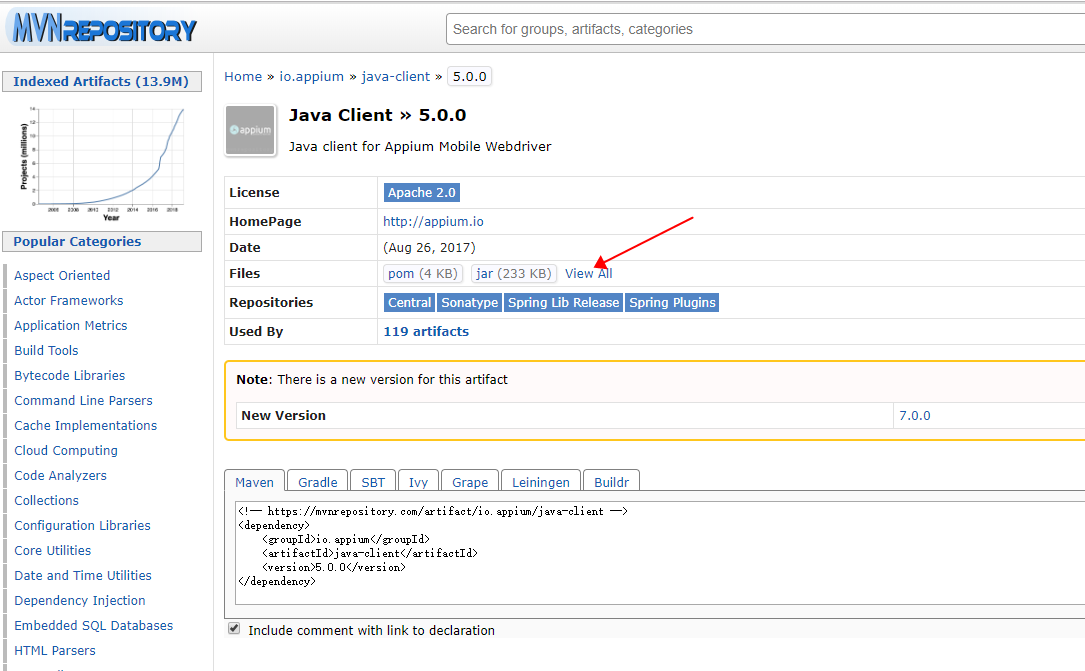1085x671 pixels.
Task: Open Cloud Computing category
Action: click(66, 450)
